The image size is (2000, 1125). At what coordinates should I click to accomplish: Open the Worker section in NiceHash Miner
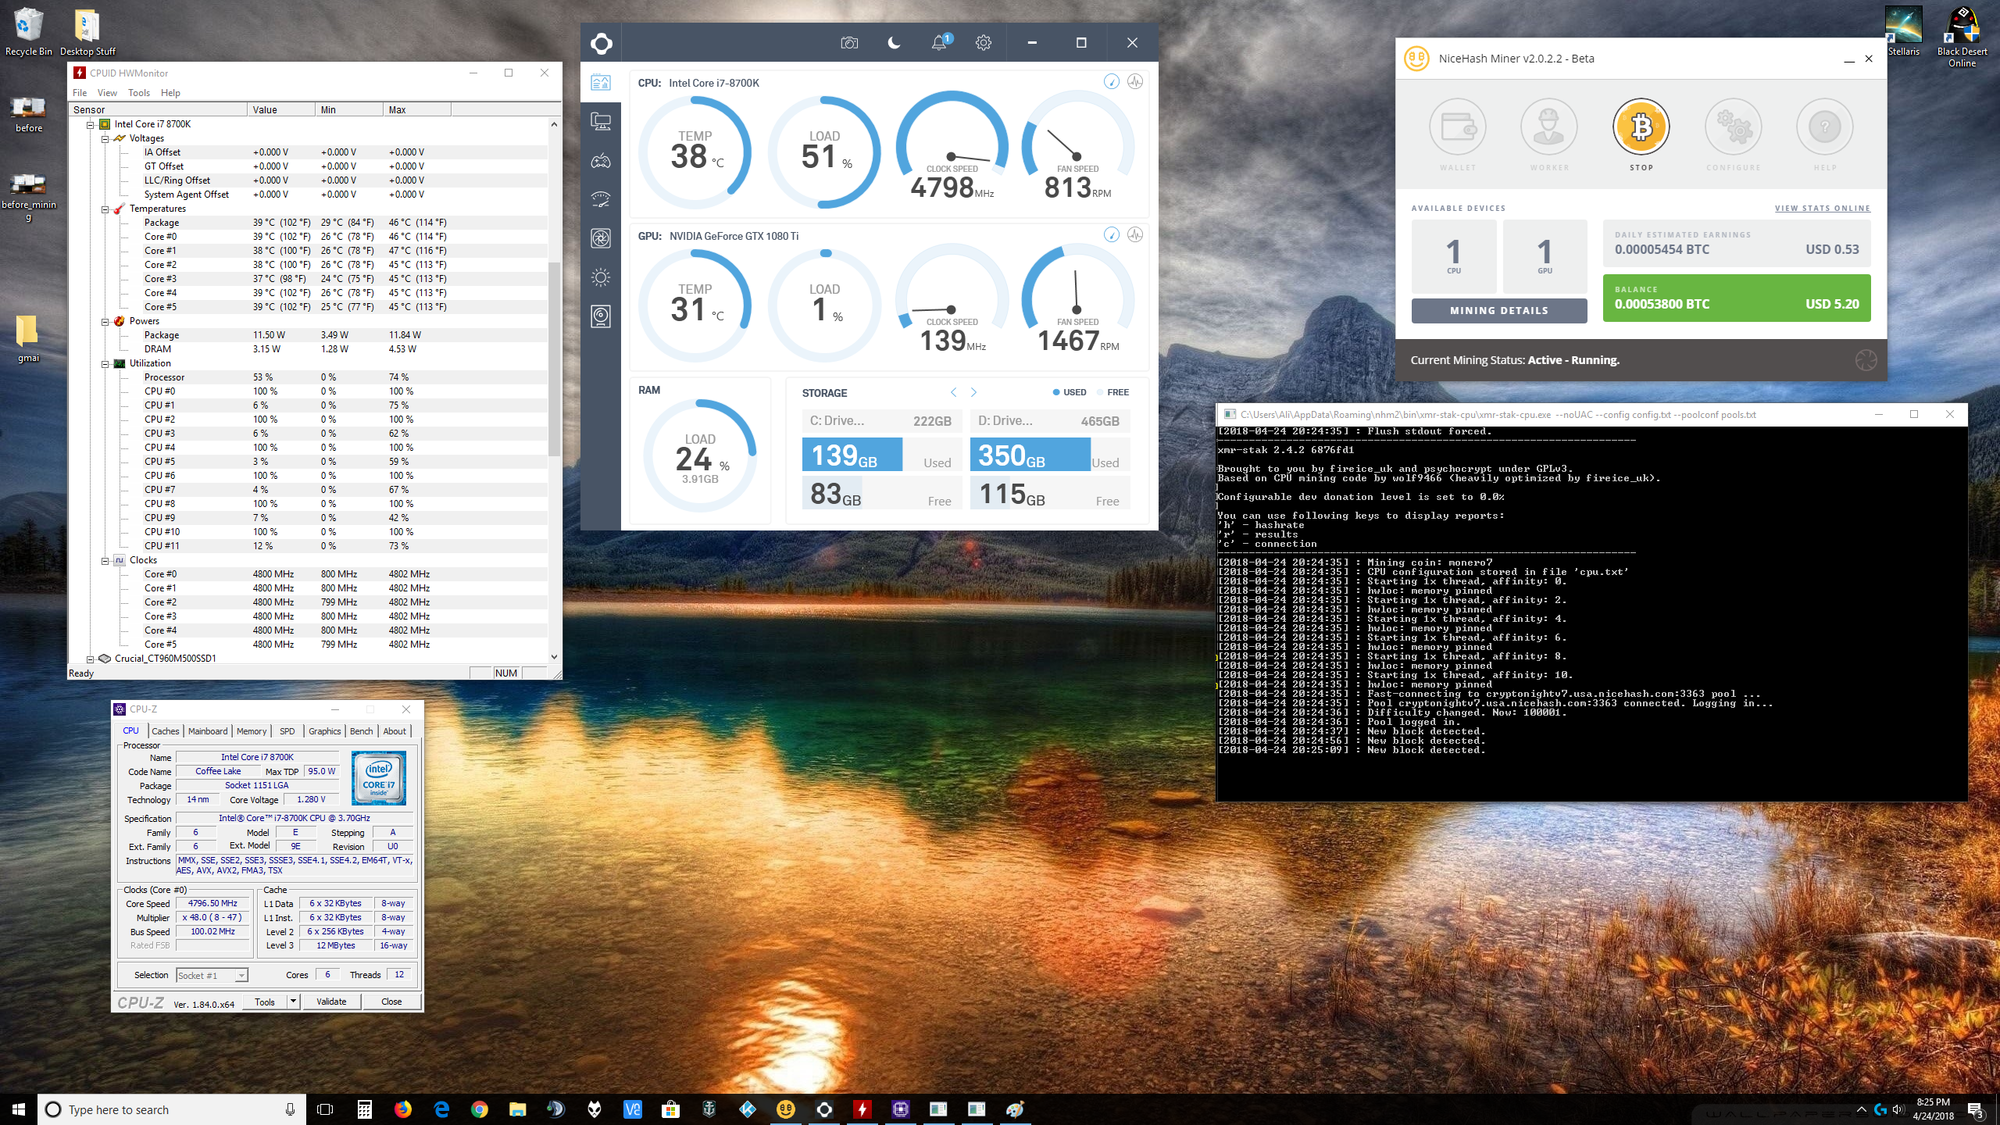[x=1549, y=128]
